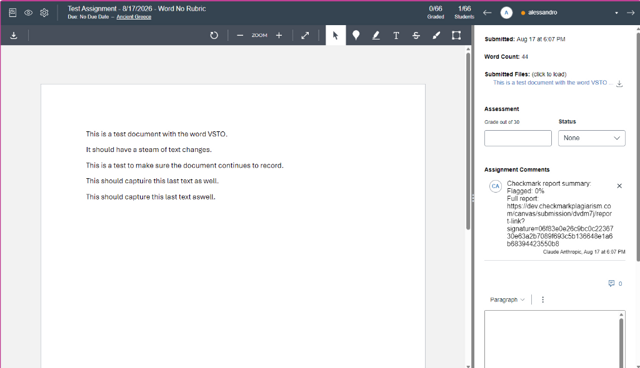This screenshot has width=640, height=368.
Task: Click the first document line mentioning VSTO
Action: (156, 134)
